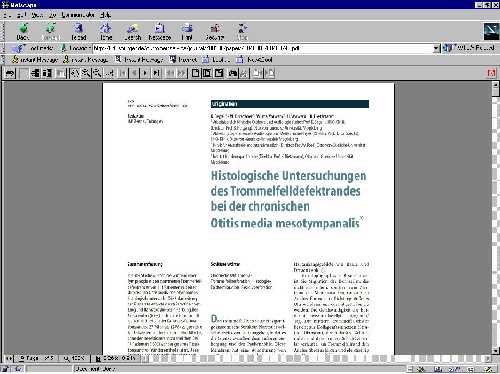Viewport: 500px width, 374px height.
Task: Click the binoculars Find icon
Action: (x=233, y=73)
